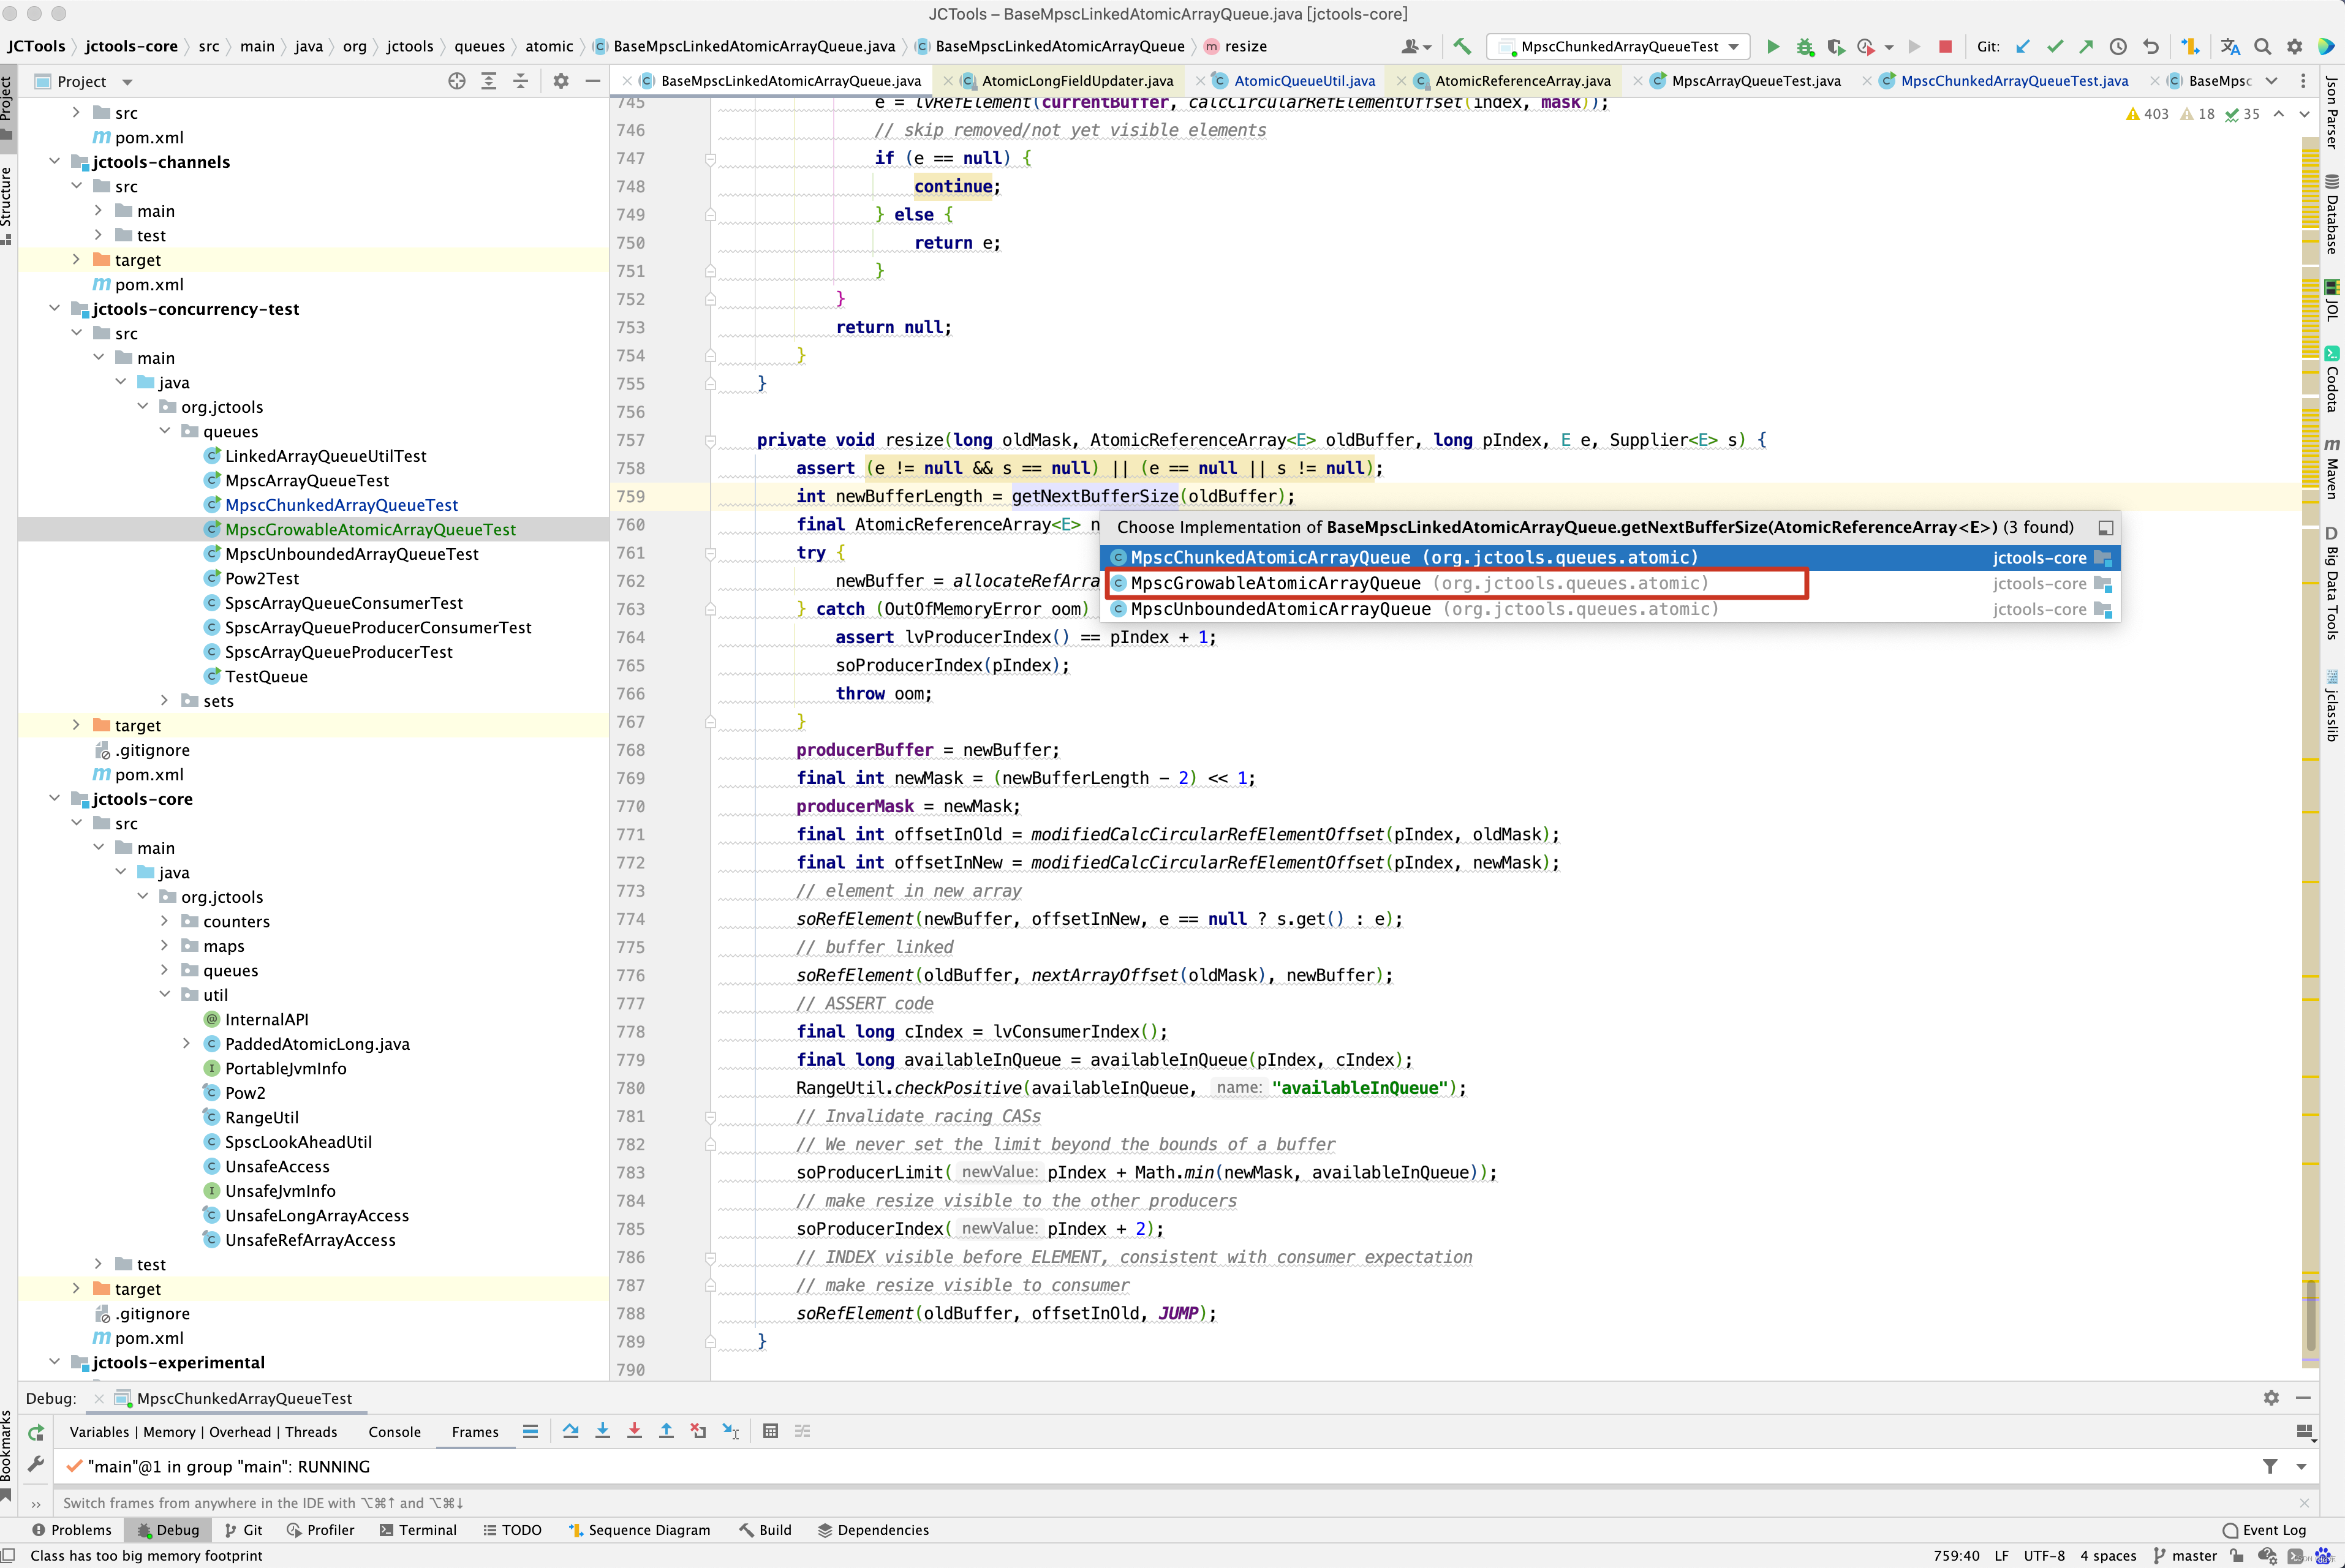Select MpscUnboundedAtomicArrayQueue implementation

pos(1610,609)
